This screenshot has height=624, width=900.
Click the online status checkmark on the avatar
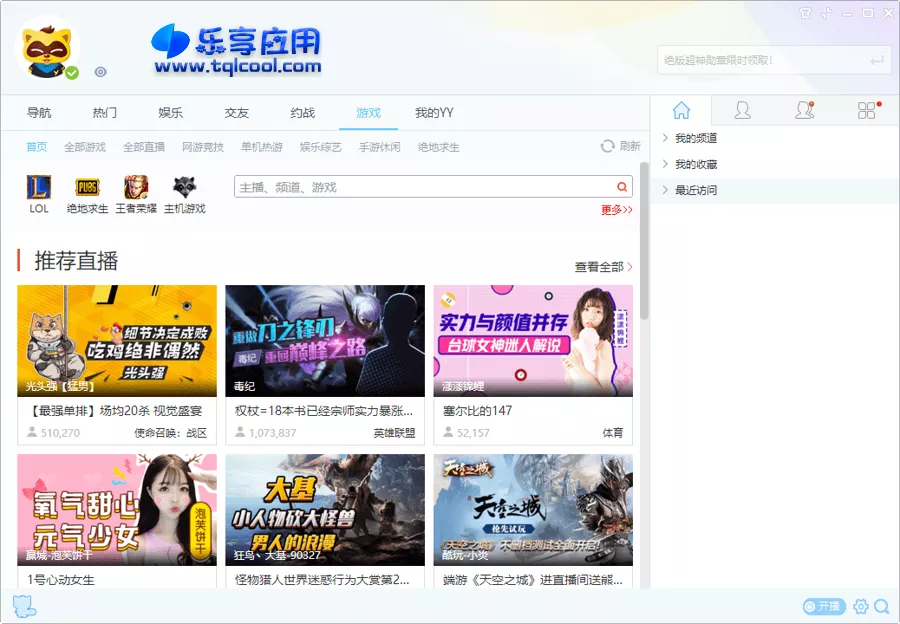(73, 71)
